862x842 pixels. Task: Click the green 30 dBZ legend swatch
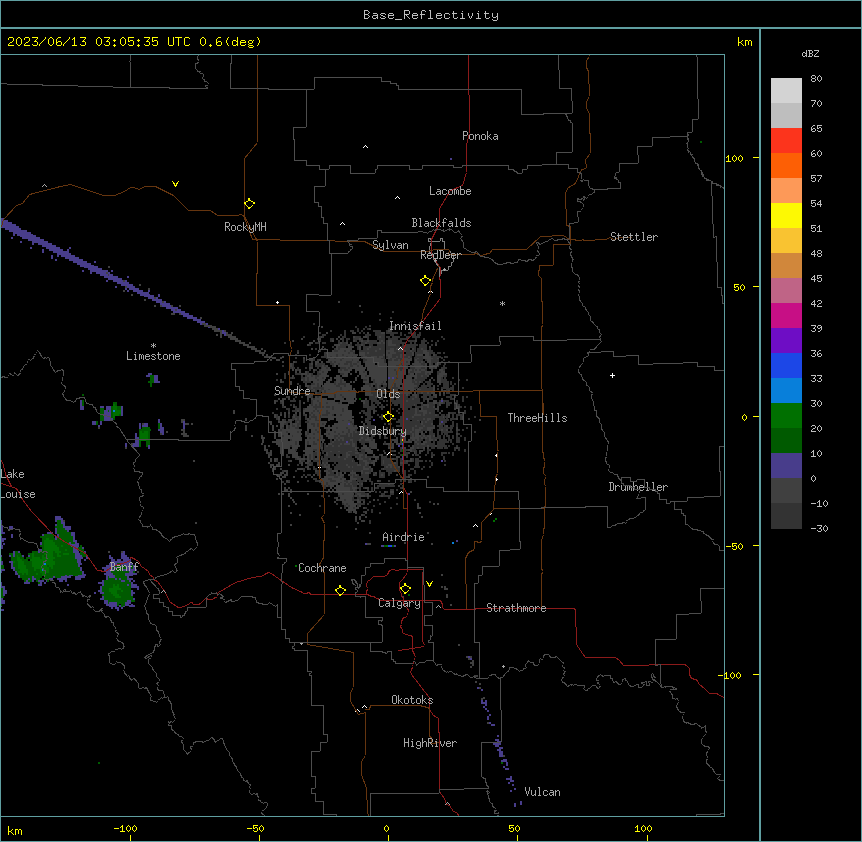click(x=786, y=416)
